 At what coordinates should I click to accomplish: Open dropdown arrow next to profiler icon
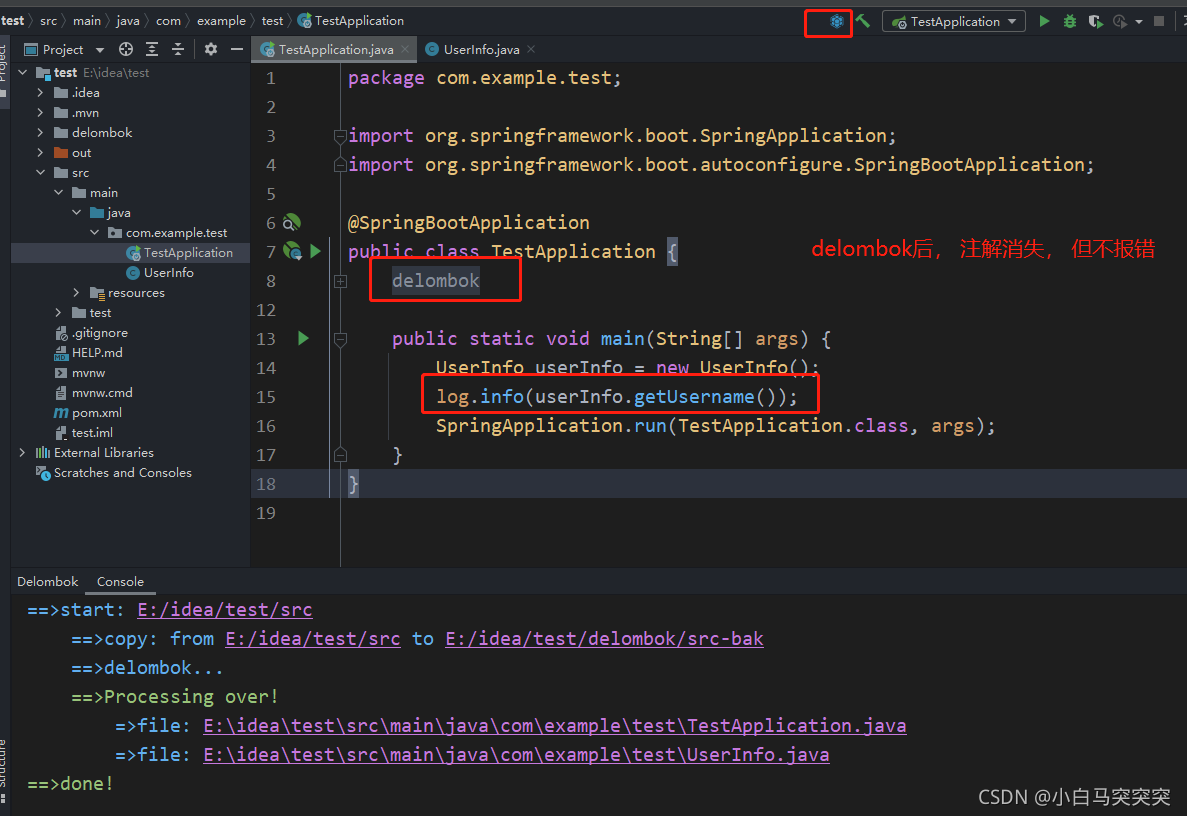(1139, 22)
